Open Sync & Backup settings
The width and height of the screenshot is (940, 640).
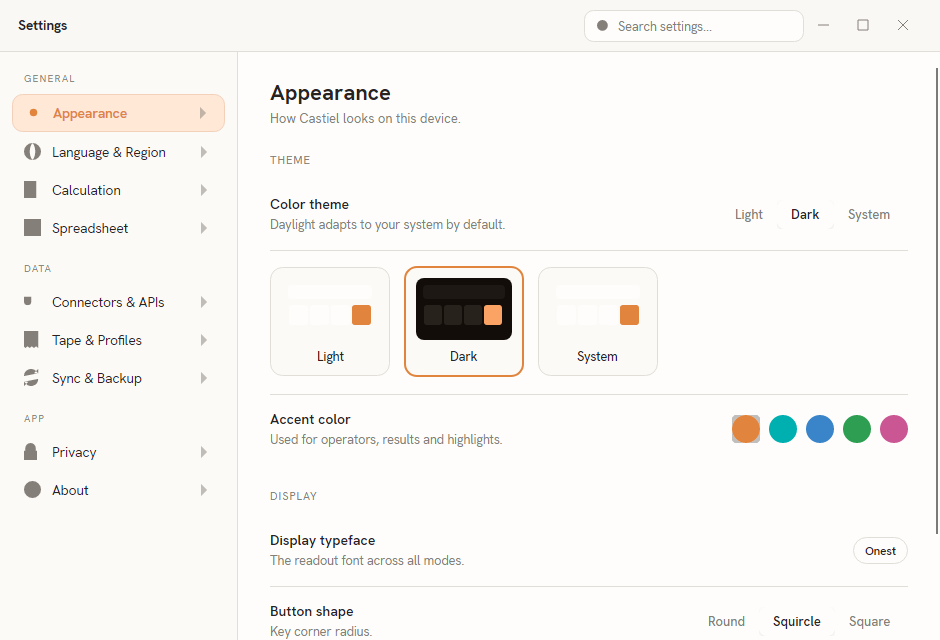coord(118,378)
